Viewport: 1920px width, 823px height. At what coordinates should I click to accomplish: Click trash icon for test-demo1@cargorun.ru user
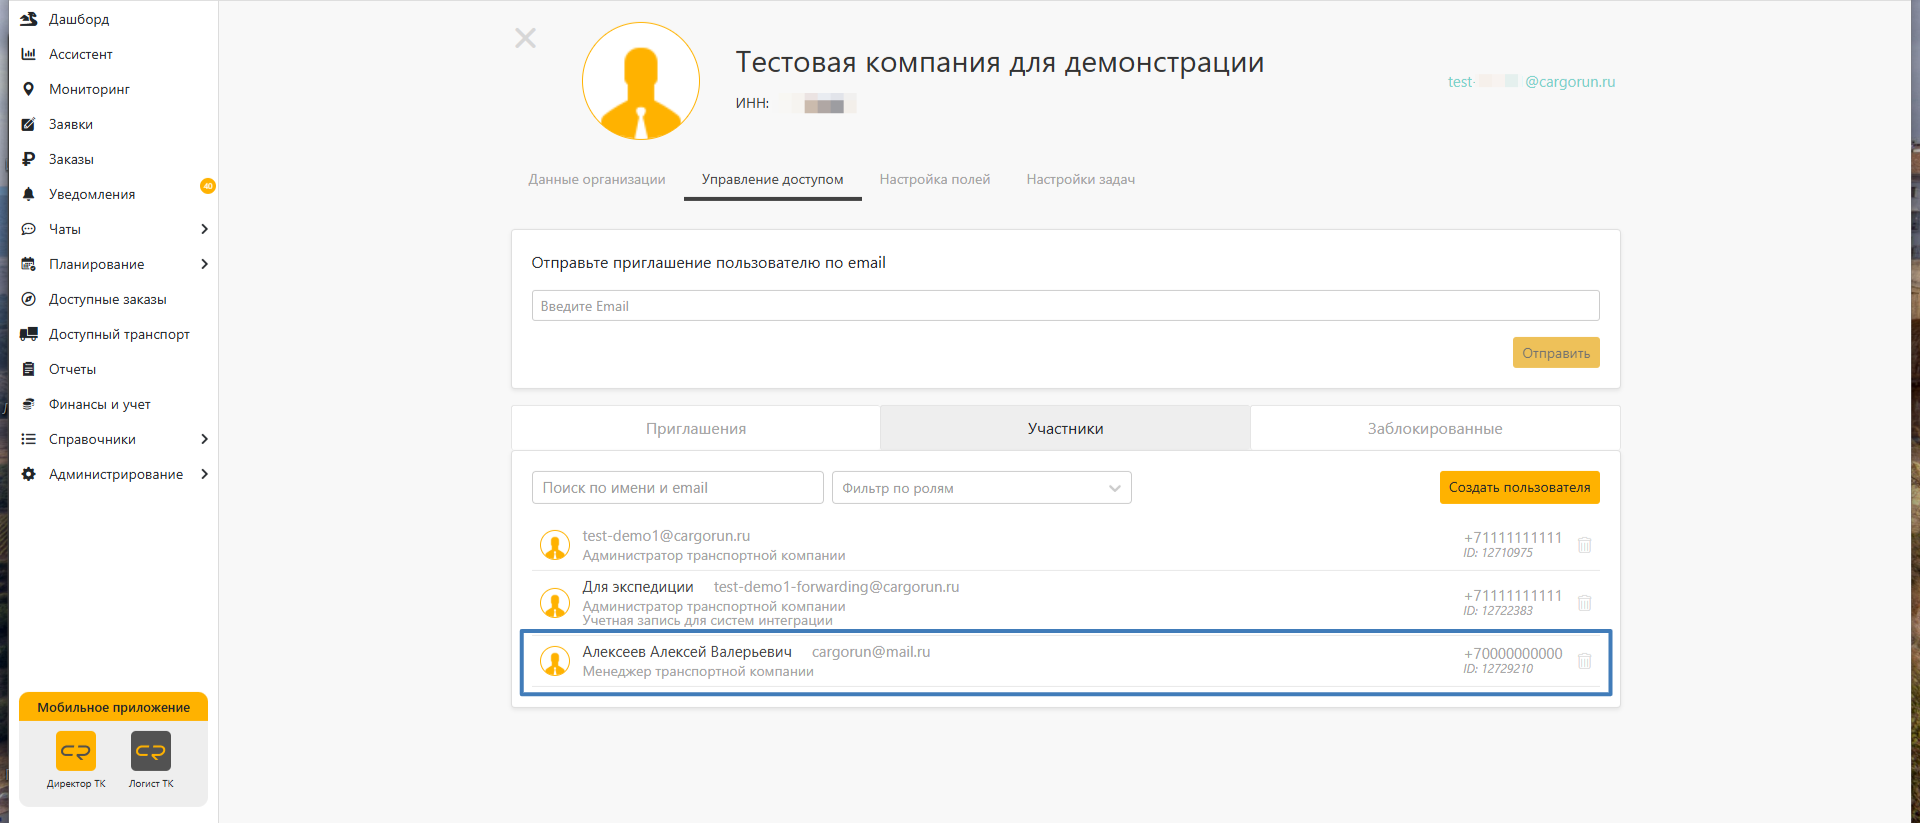[1584, 545]
